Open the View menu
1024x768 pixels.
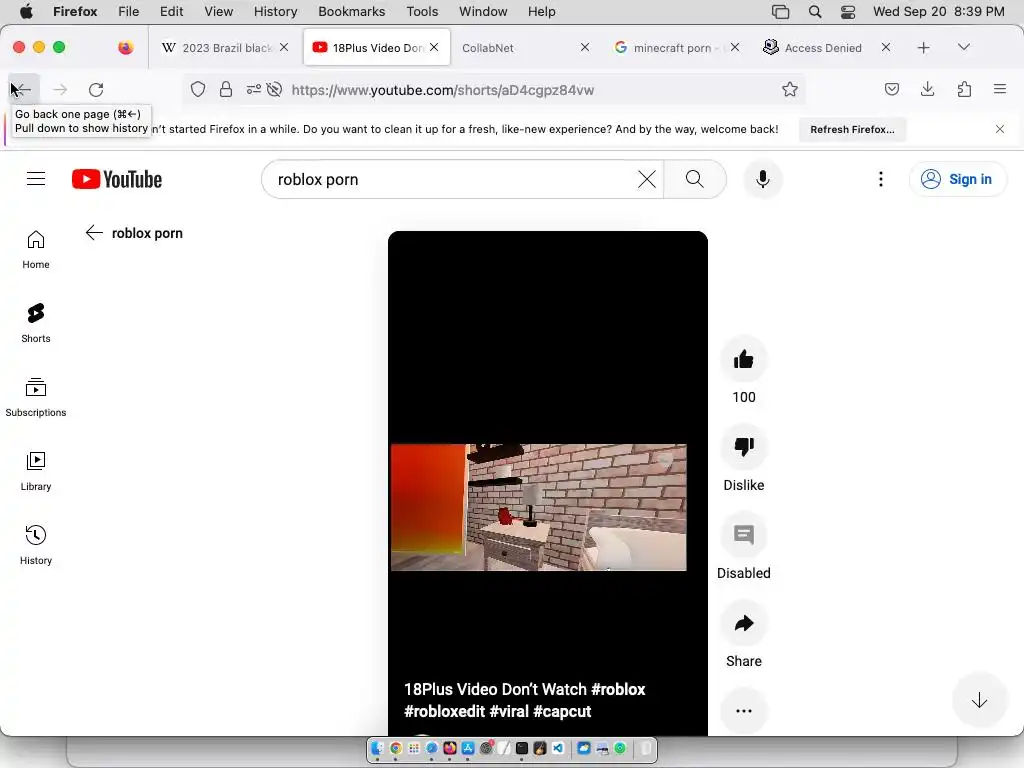[218, 12]
